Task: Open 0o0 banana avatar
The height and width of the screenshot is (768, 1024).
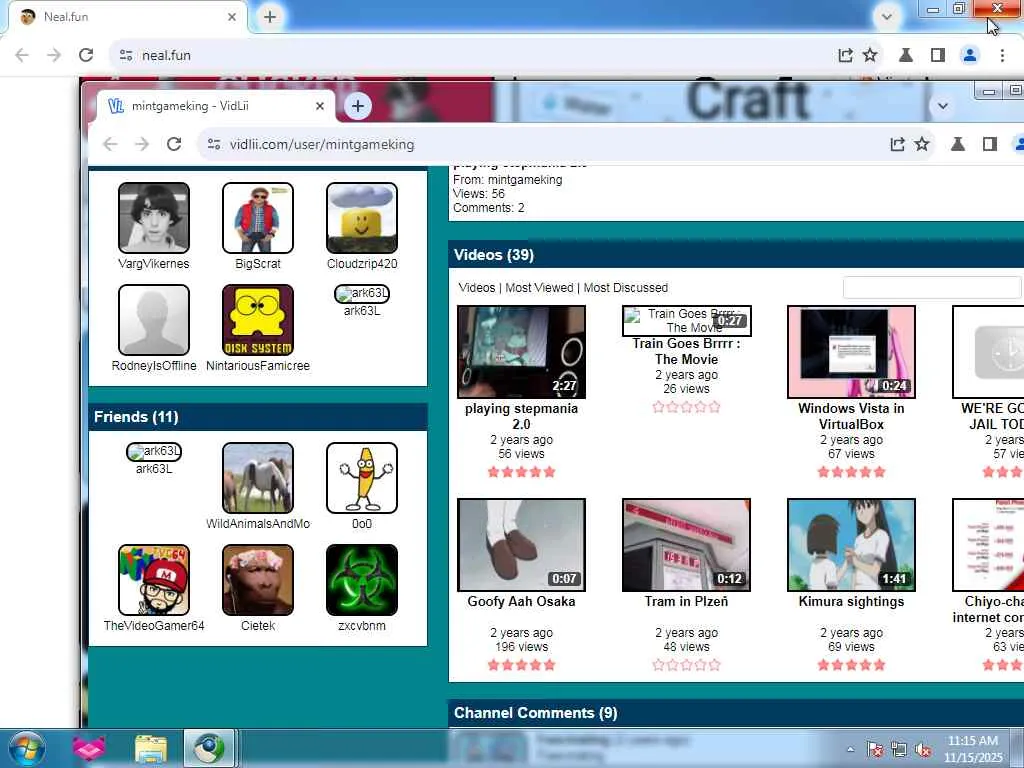Action: click(362, 478)
